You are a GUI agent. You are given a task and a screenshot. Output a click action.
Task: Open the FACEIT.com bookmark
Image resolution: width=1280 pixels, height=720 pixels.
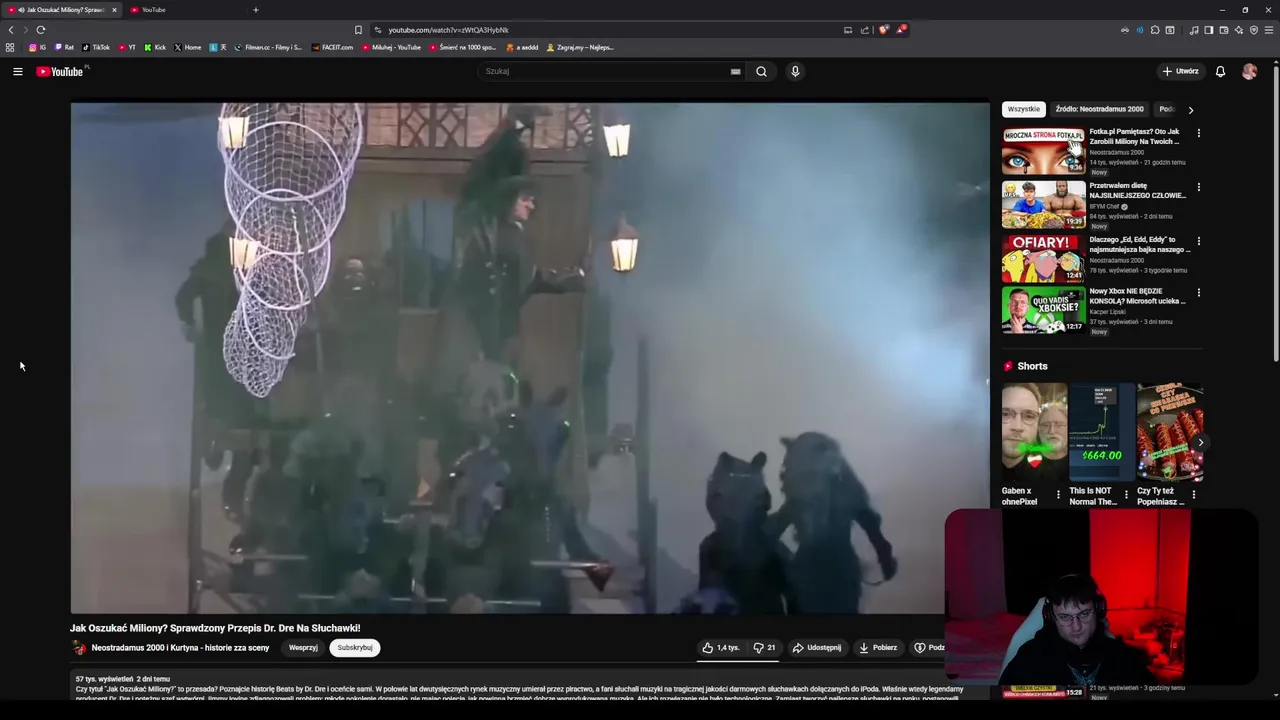(x=332, y=47)
